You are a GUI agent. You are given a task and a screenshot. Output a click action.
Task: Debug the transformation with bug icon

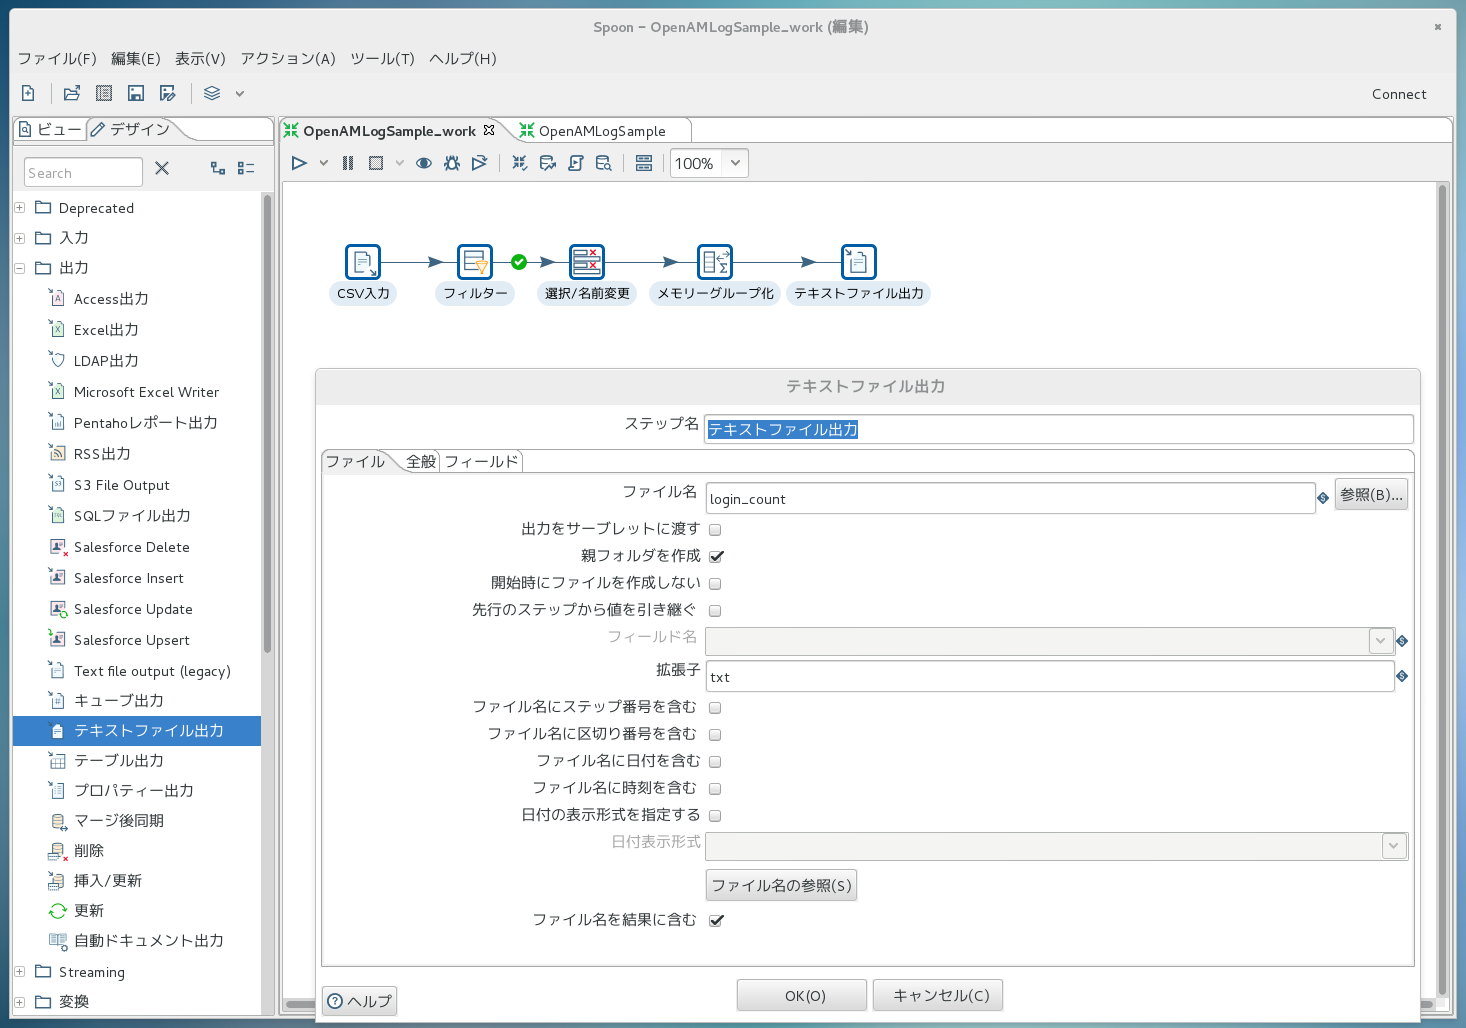(x=452, y=163)
